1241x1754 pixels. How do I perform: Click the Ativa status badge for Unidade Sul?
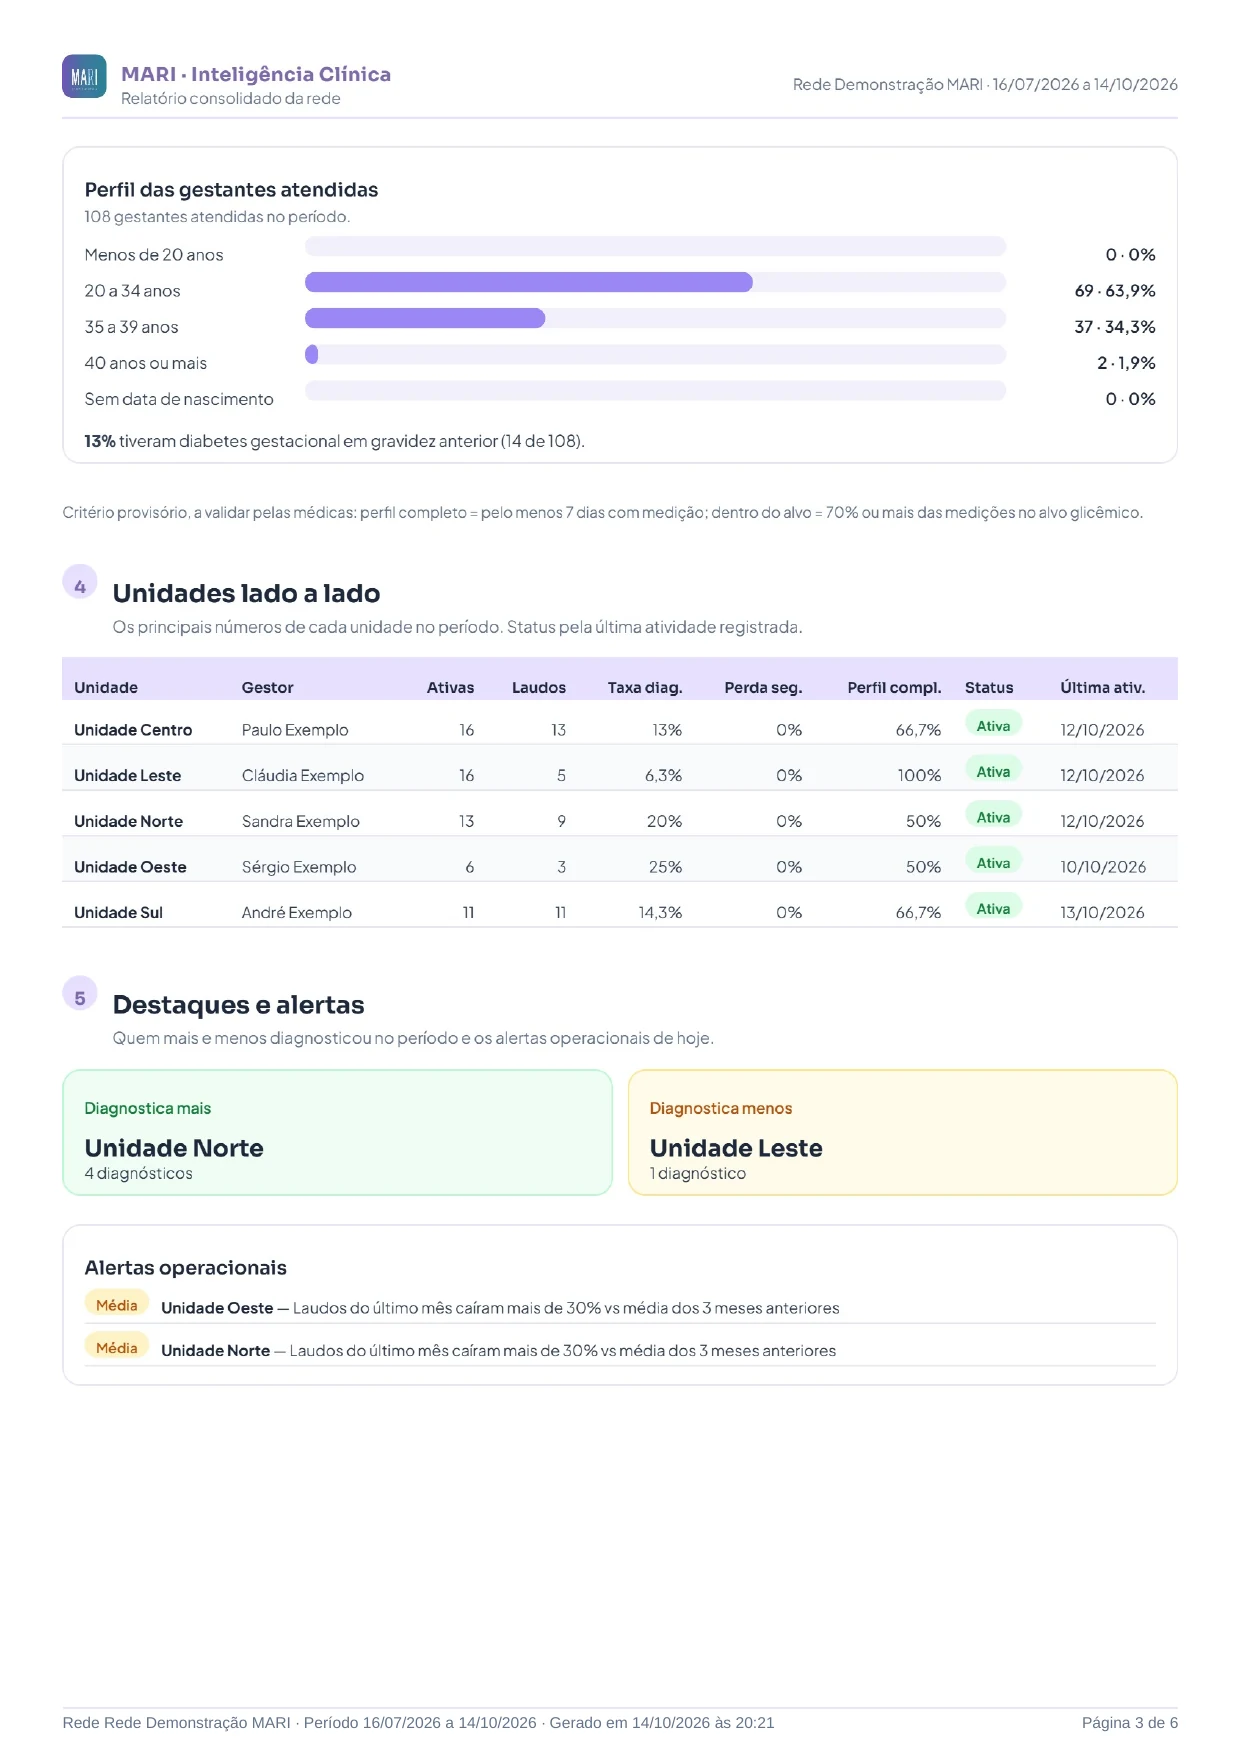tap(993, 909)
